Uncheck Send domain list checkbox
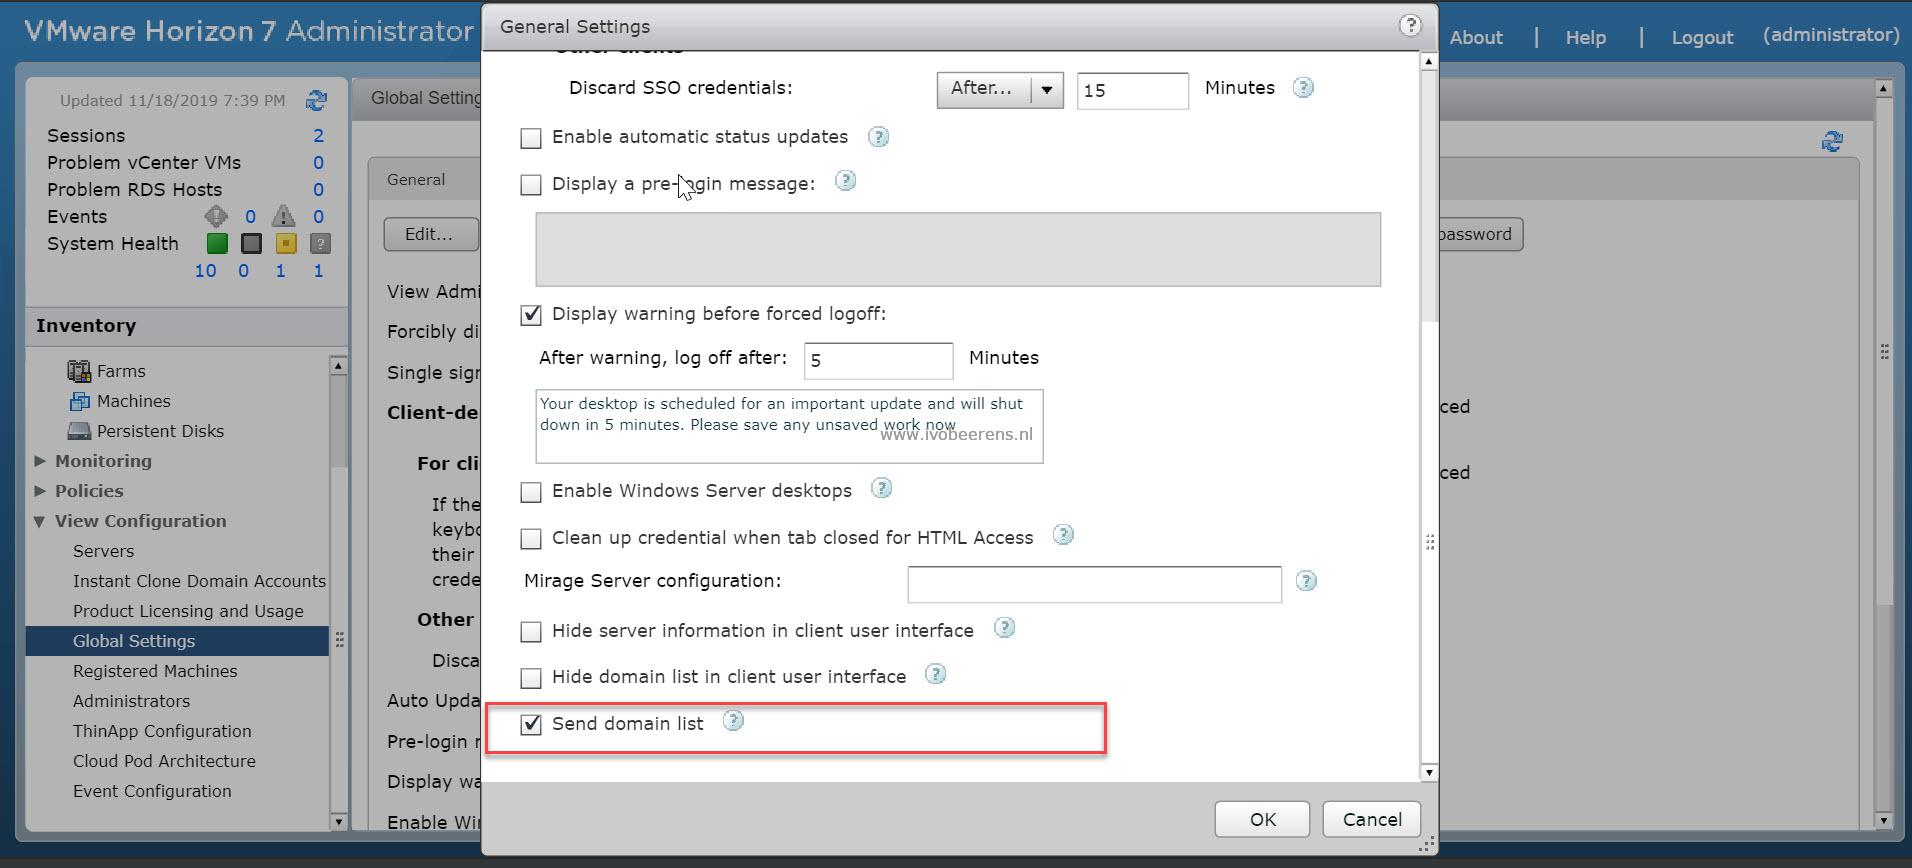 tap(531, 724)
